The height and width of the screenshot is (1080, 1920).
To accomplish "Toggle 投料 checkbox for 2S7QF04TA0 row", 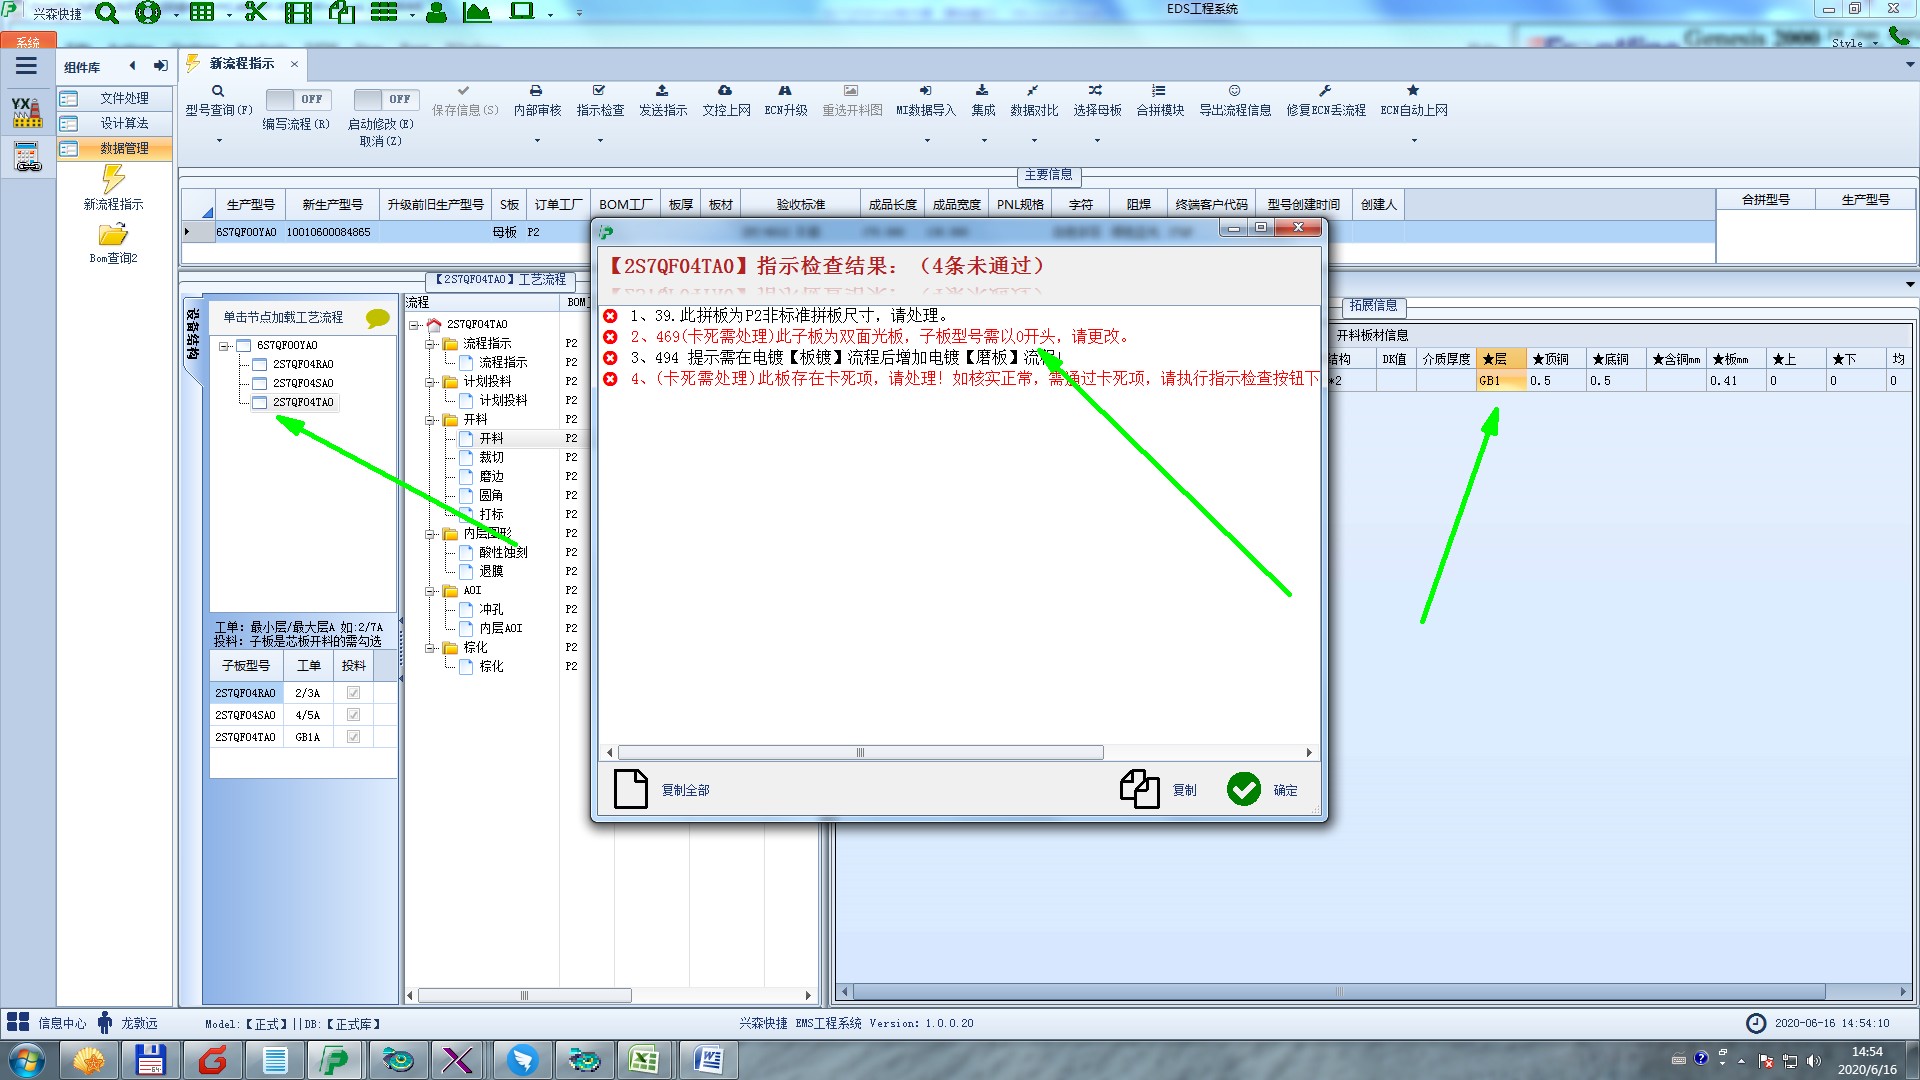I will click(353, 737).
